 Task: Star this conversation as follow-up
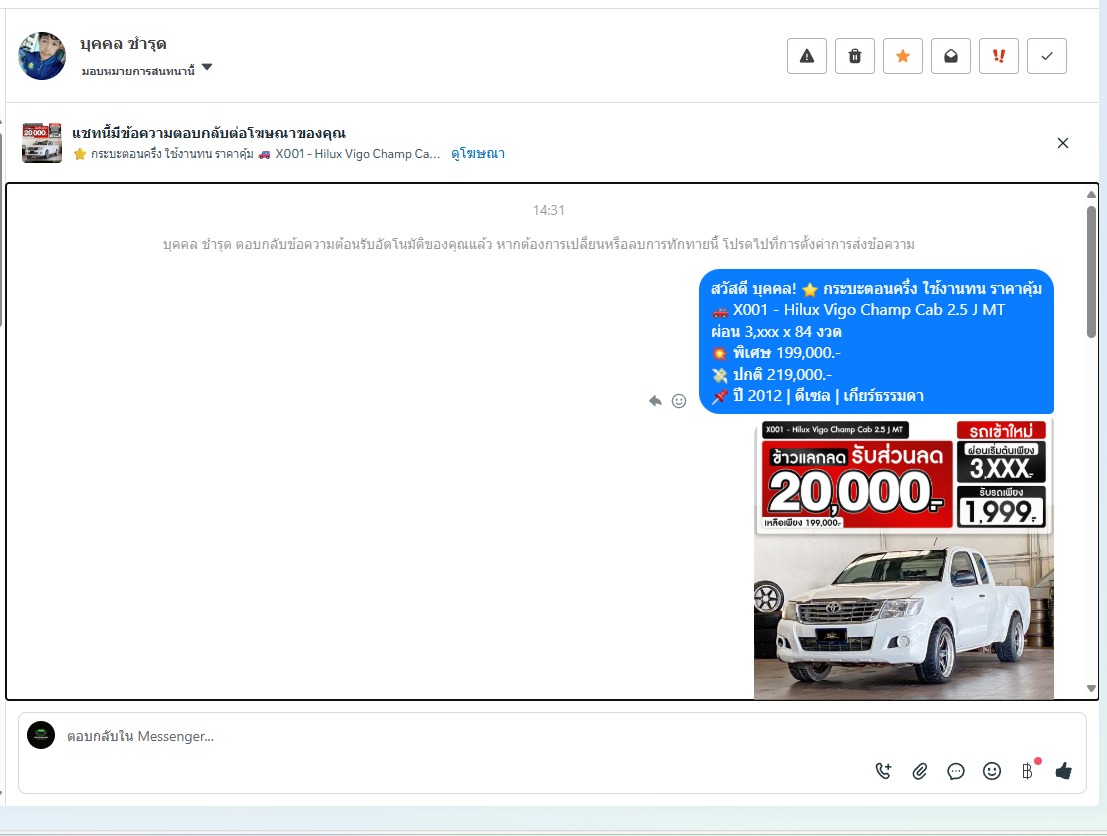pyautogui.click(x=903, y=56)
